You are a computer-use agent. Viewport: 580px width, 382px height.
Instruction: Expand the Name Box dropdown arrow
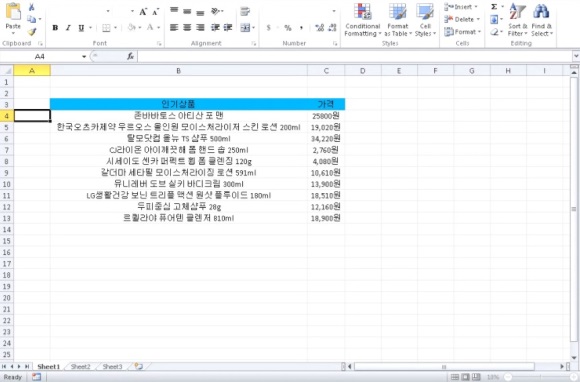(x=84, y=57)
